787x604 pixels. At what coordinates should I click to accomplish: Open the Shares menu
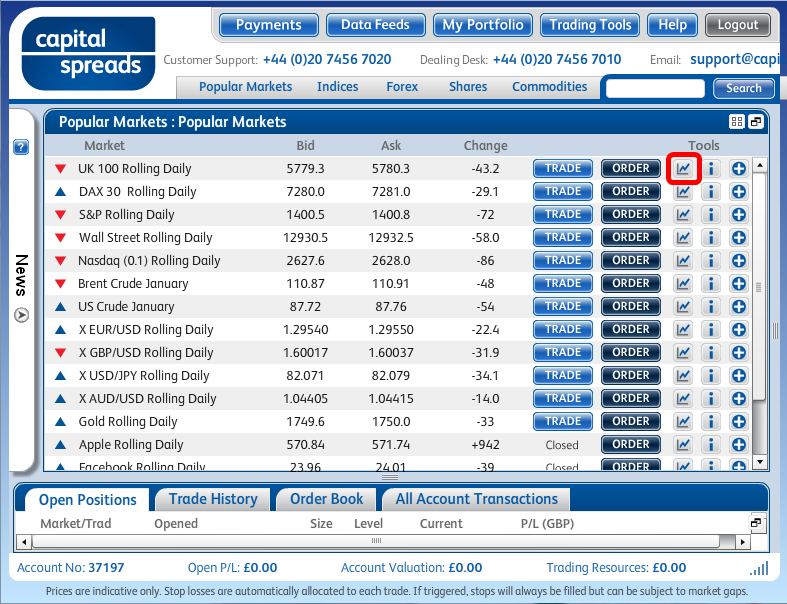pos(468,87)
